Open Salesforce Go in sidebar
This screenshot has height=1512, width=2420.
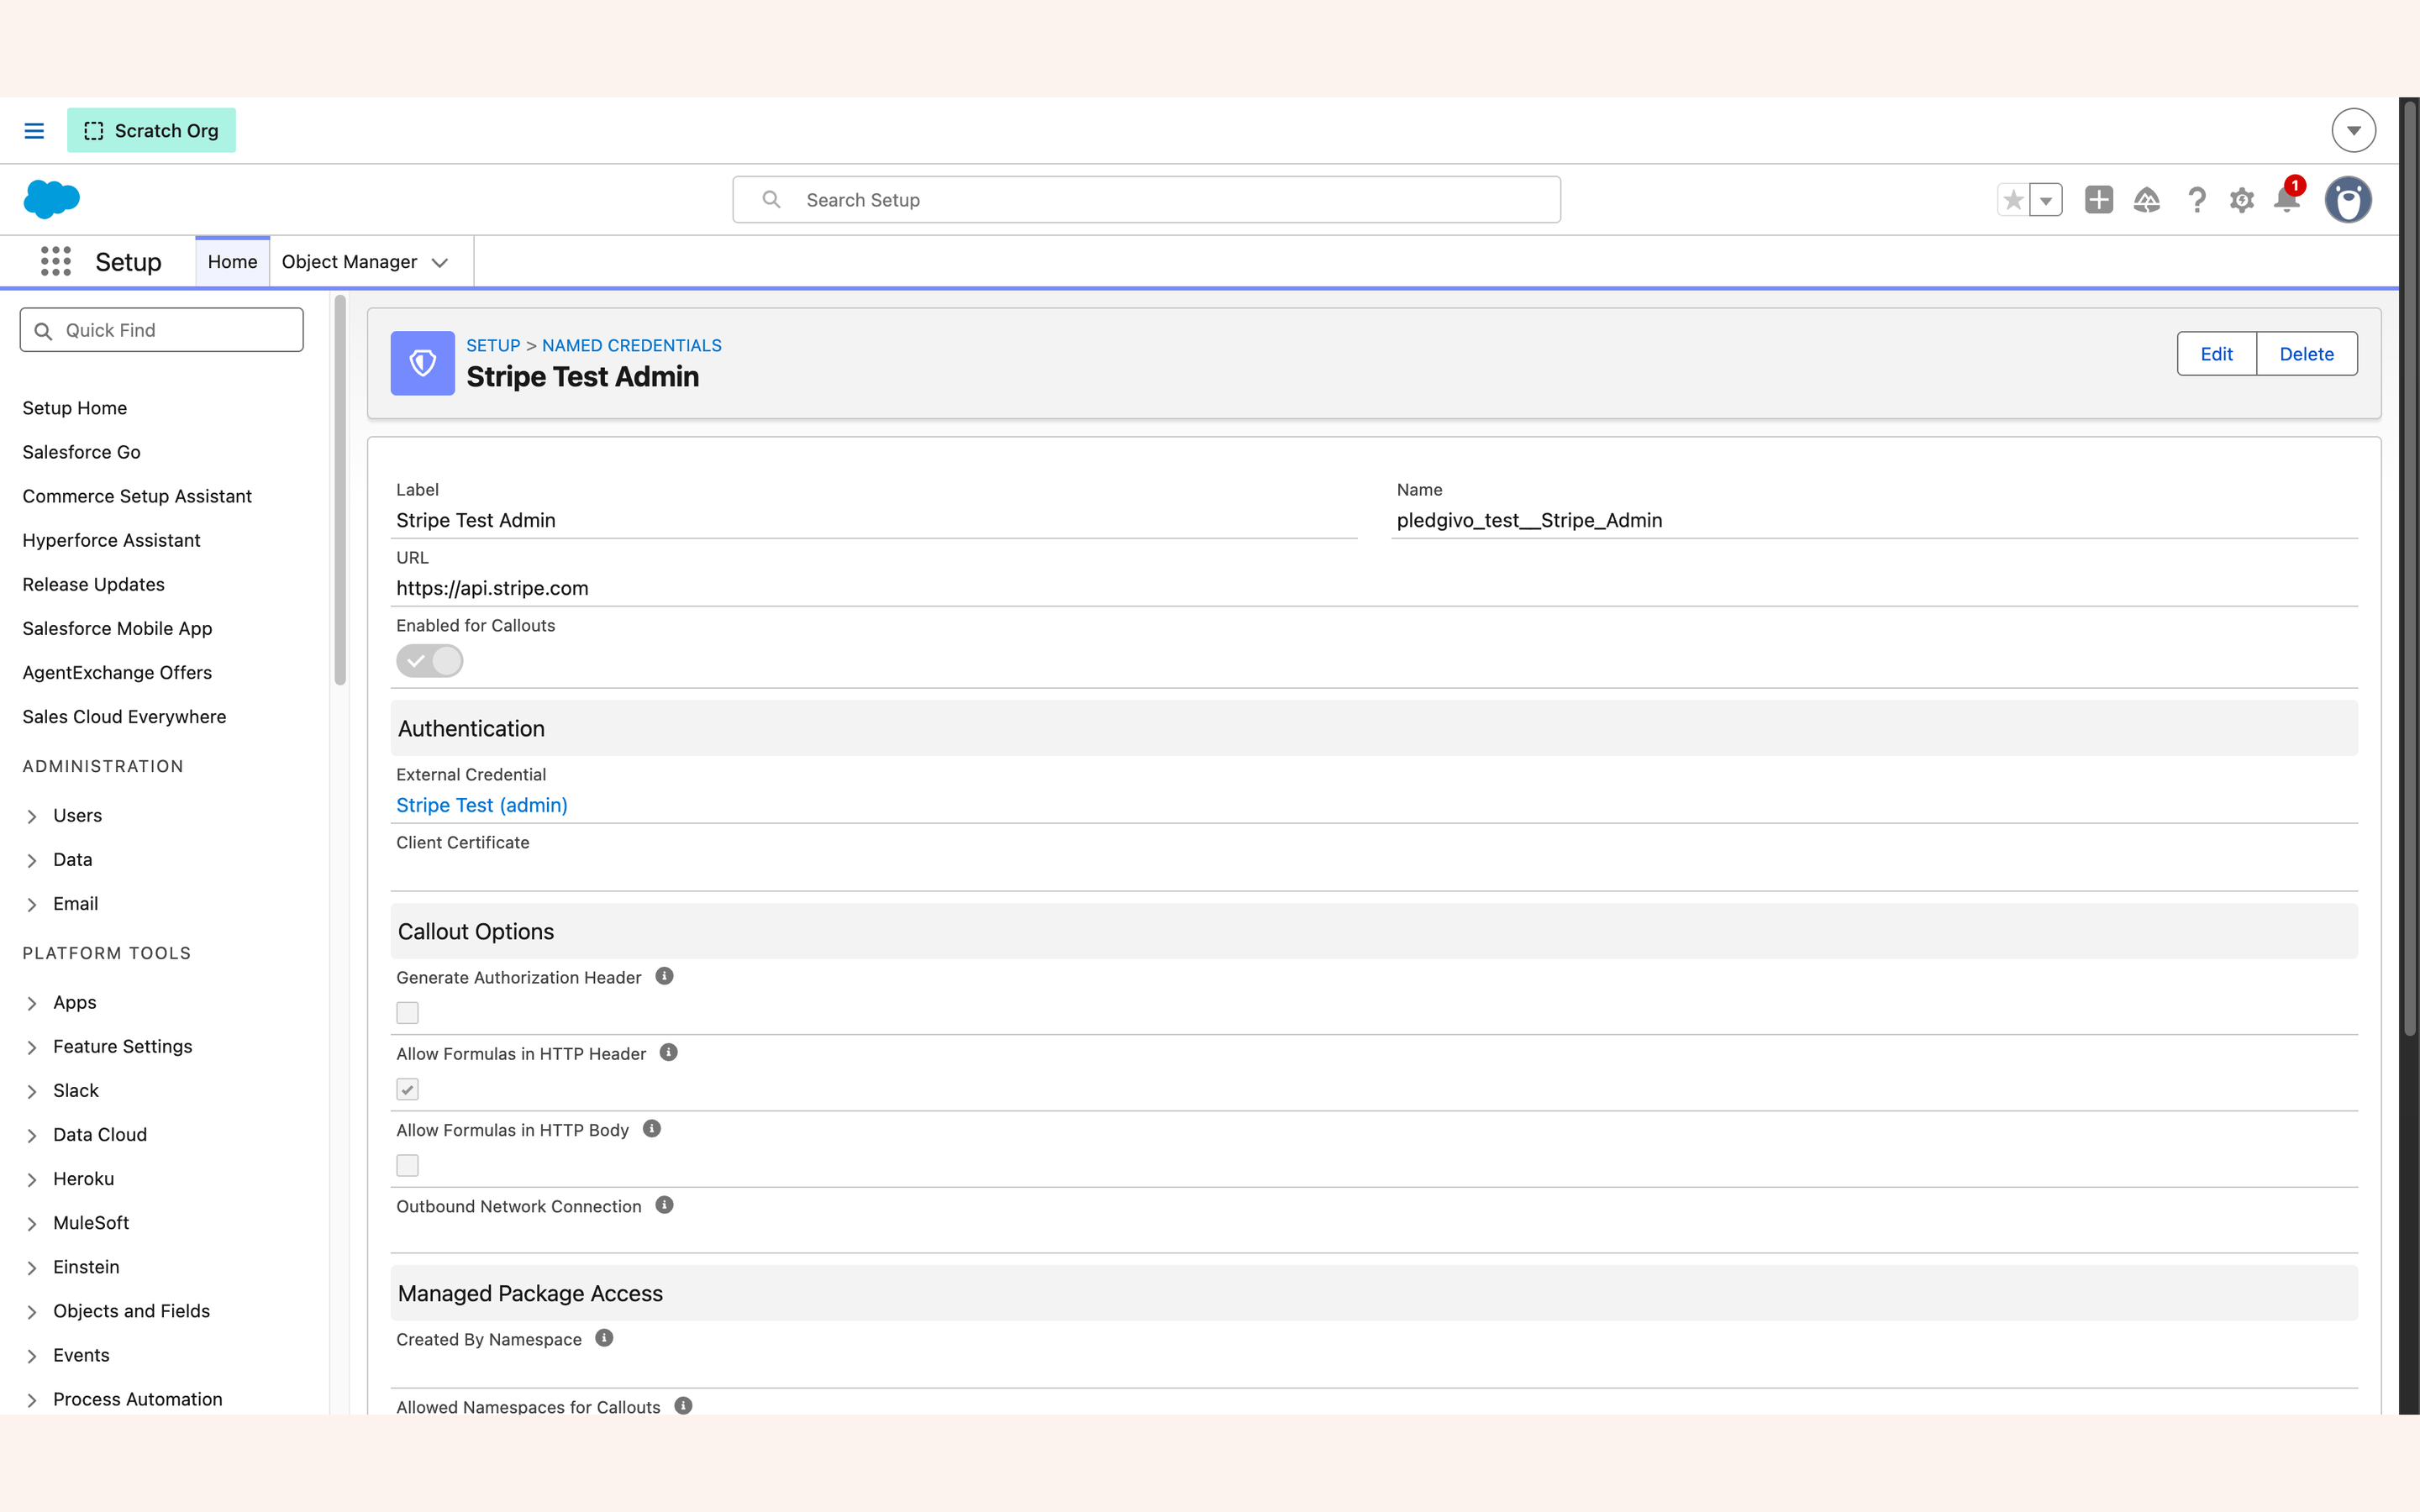click(82, 452)
